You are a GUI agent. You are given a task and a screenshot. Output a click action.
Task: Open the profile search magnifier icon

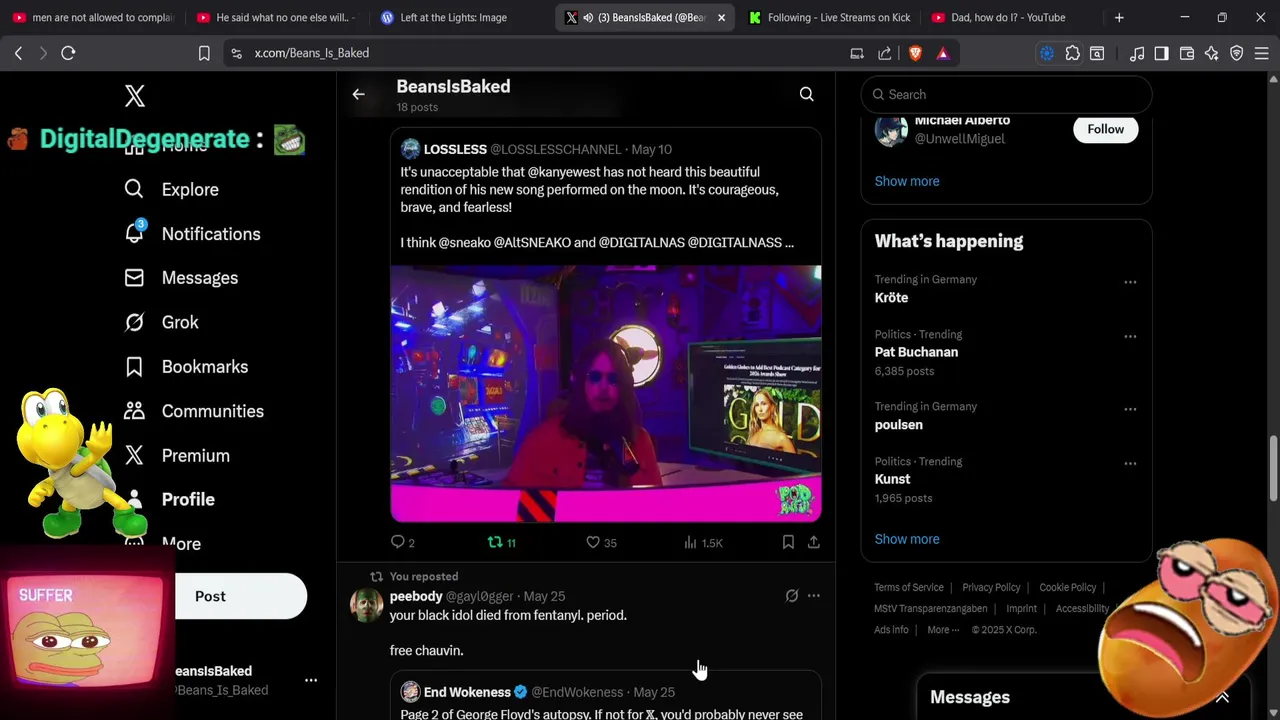coord(806,94)
